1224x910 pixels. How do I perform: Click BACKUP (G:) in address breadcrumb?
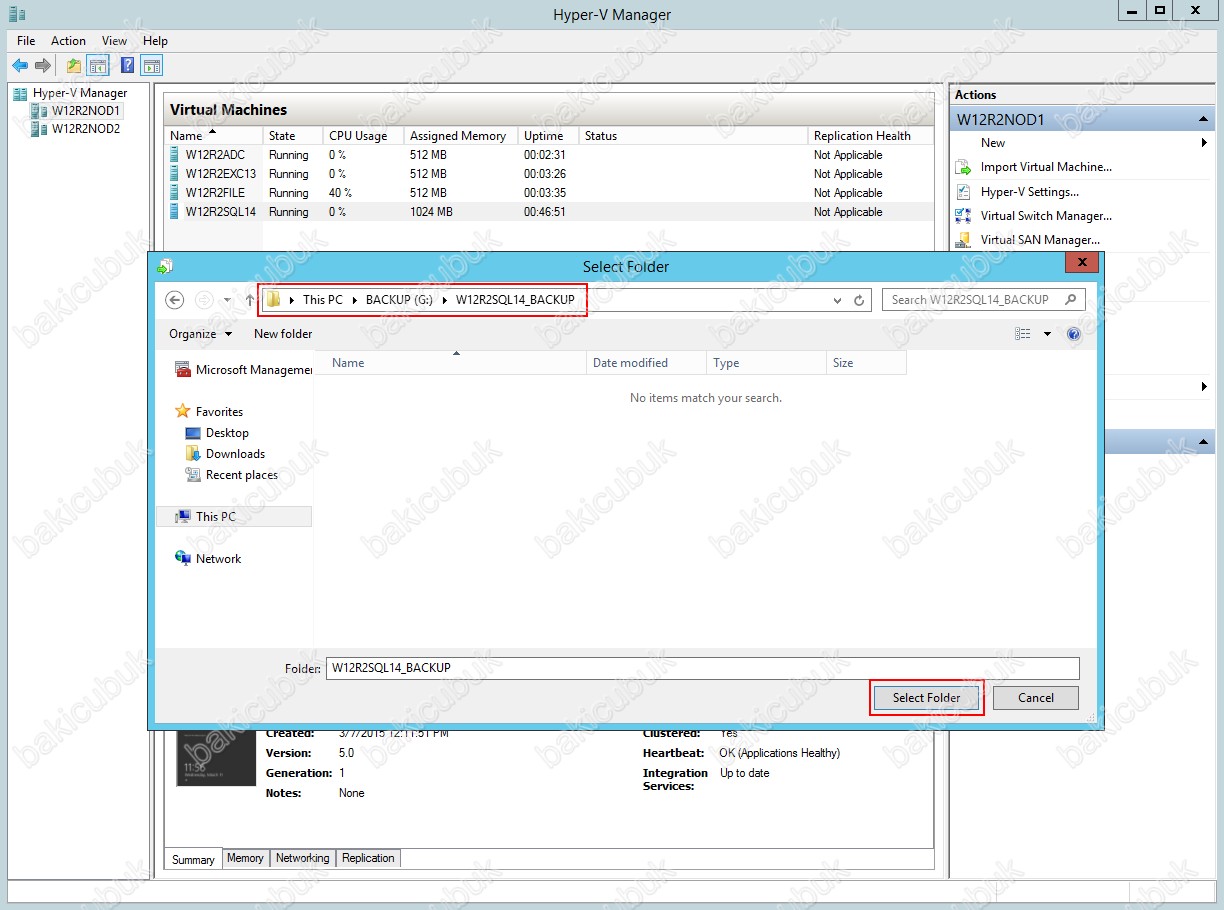(399, 300)
